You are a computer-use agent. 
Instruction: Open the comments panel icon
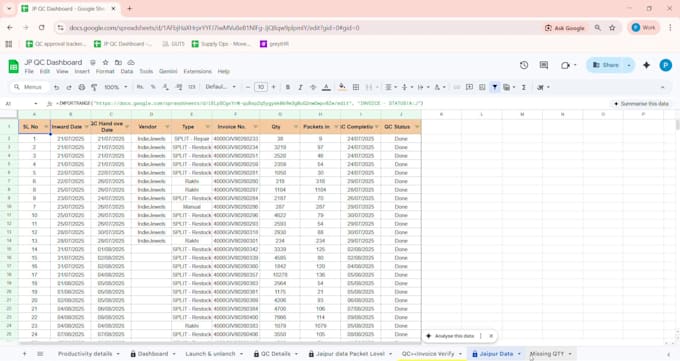(544, 65)
